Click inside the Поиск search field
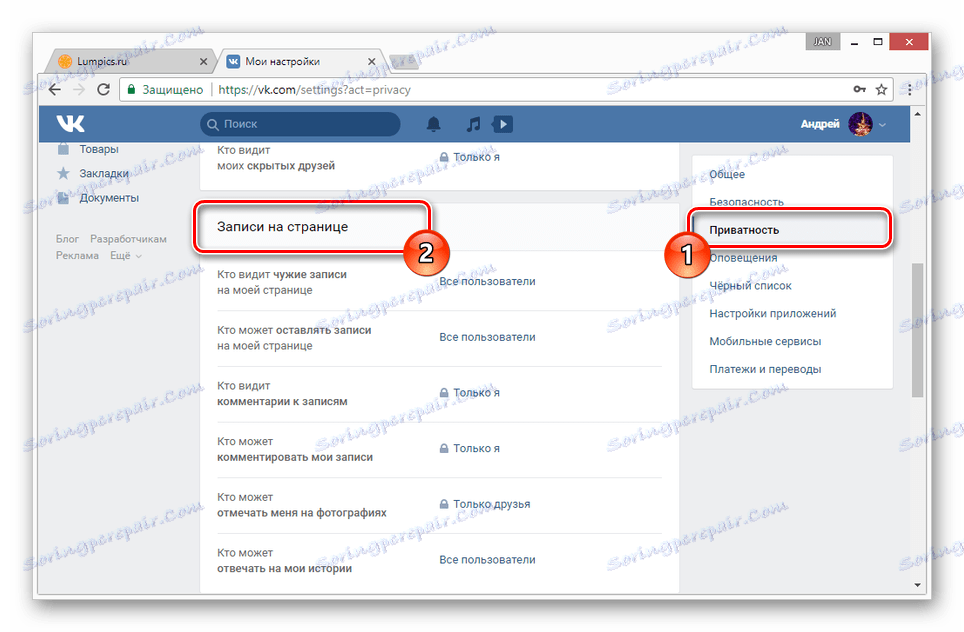 tap(300, 123)
